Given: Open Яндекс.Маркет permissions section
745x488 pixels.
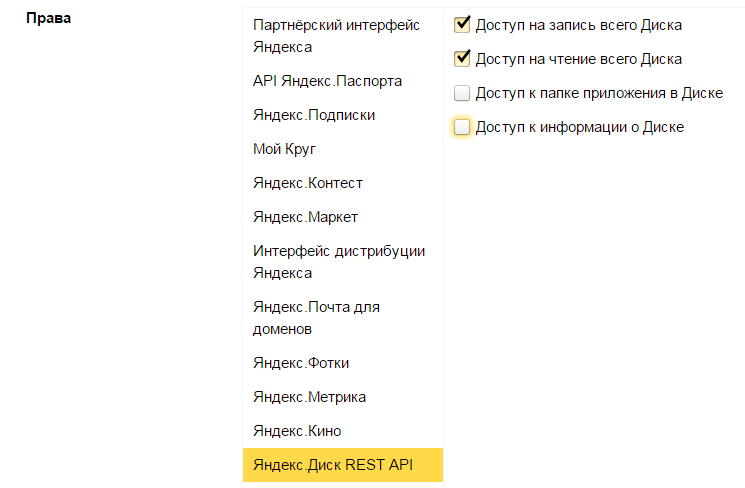Looking at the screenshot, I should click(x=305, y=217).
